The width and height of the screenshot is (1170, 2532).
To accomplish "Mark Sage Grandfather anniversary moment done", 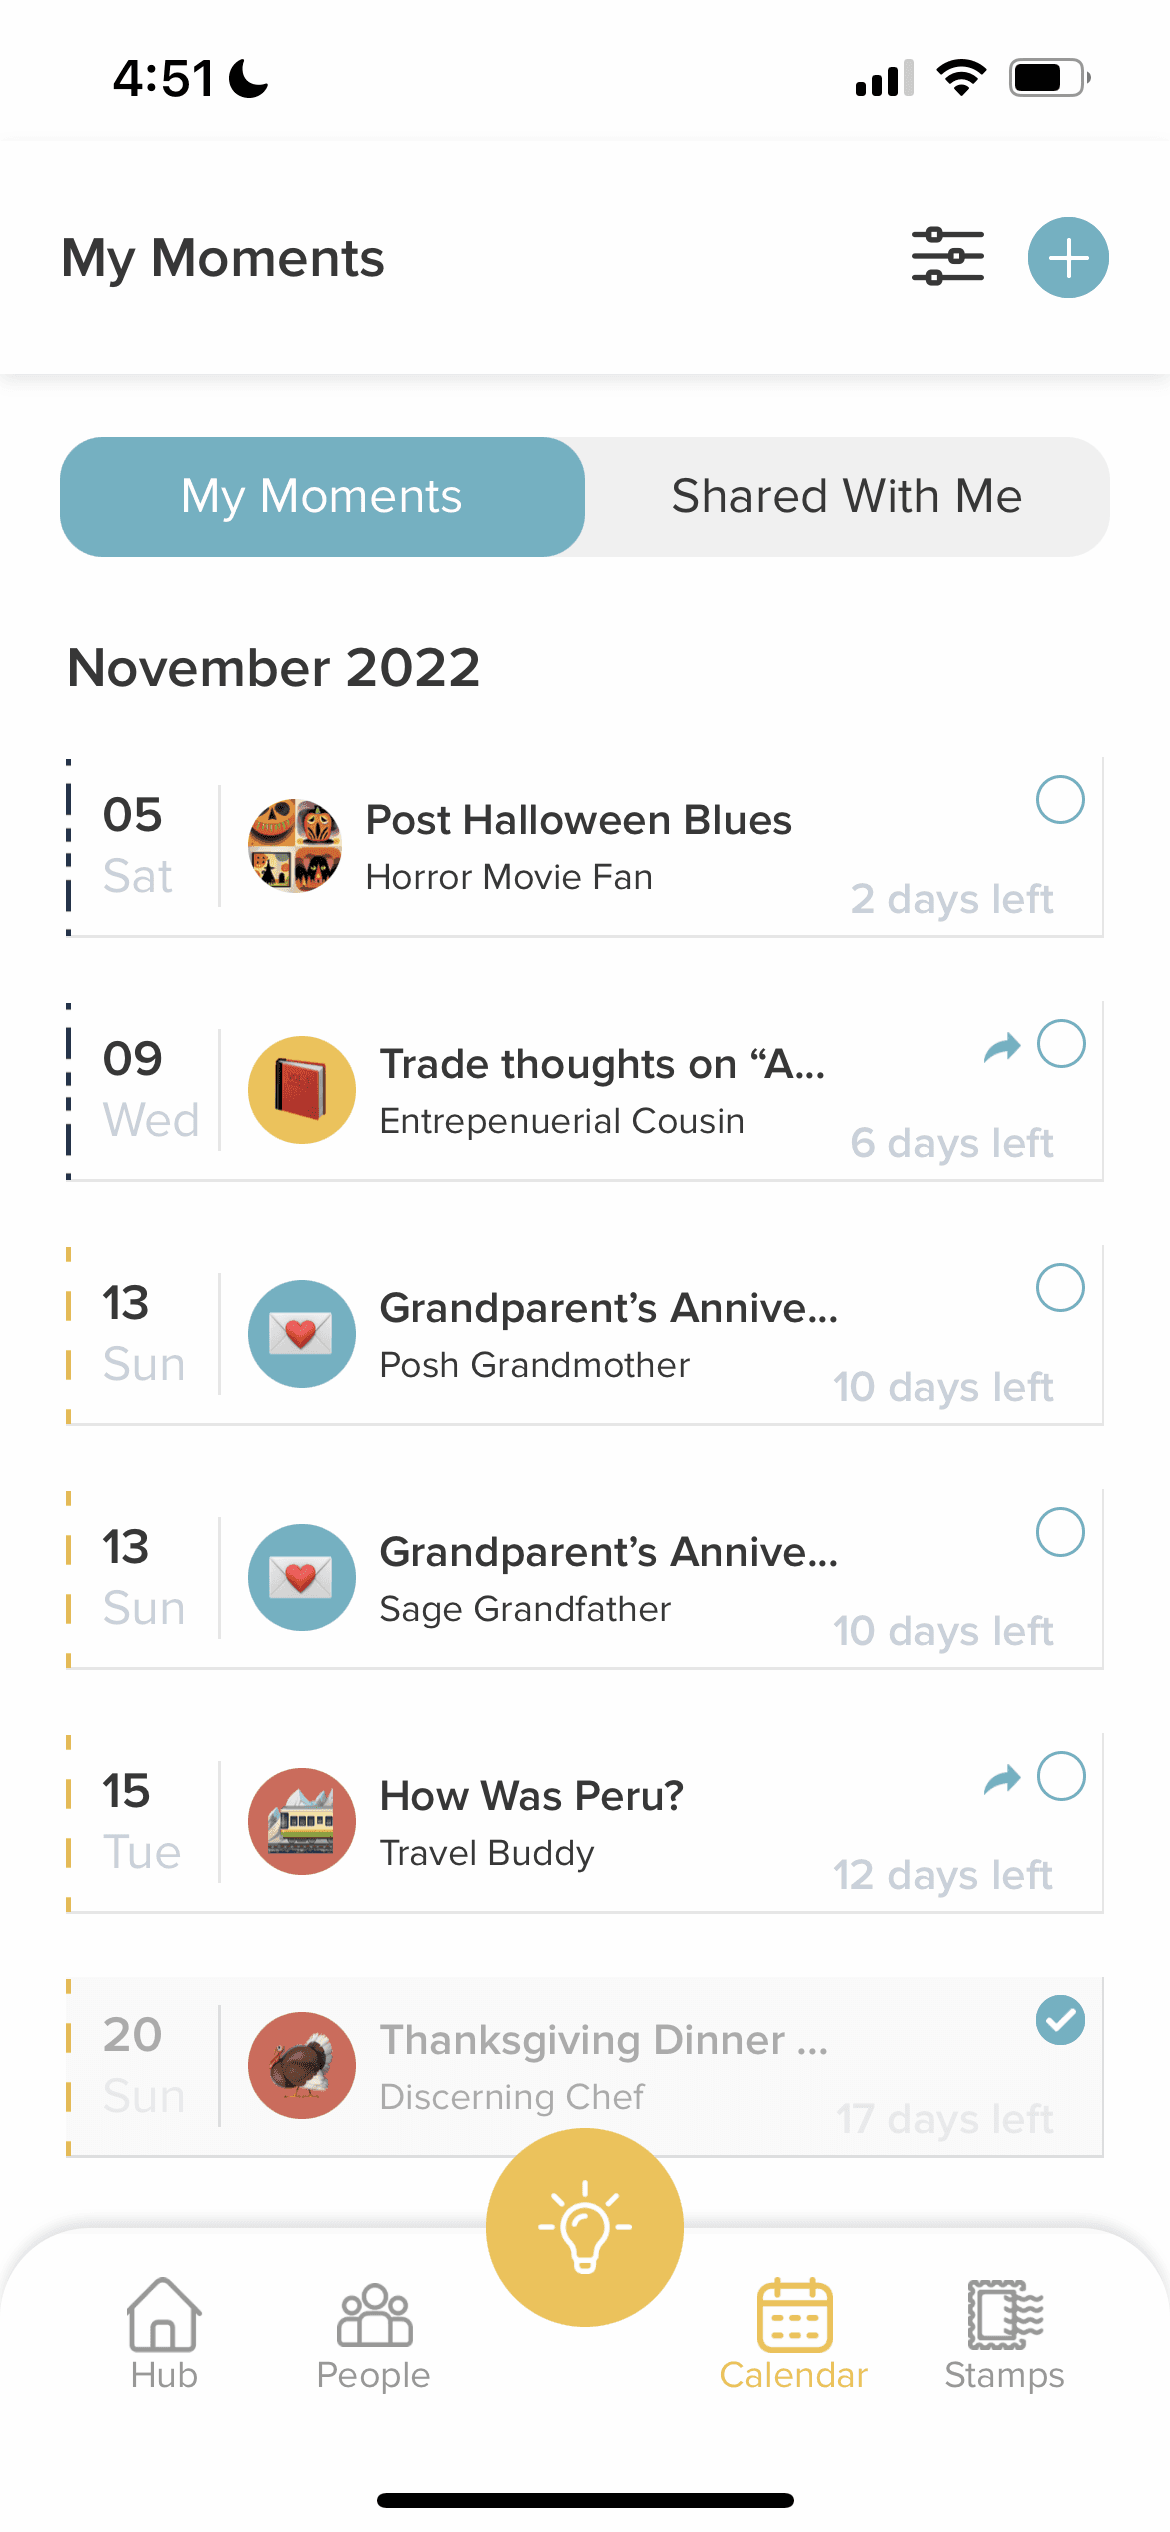I will click(x=1060, y=1532).
